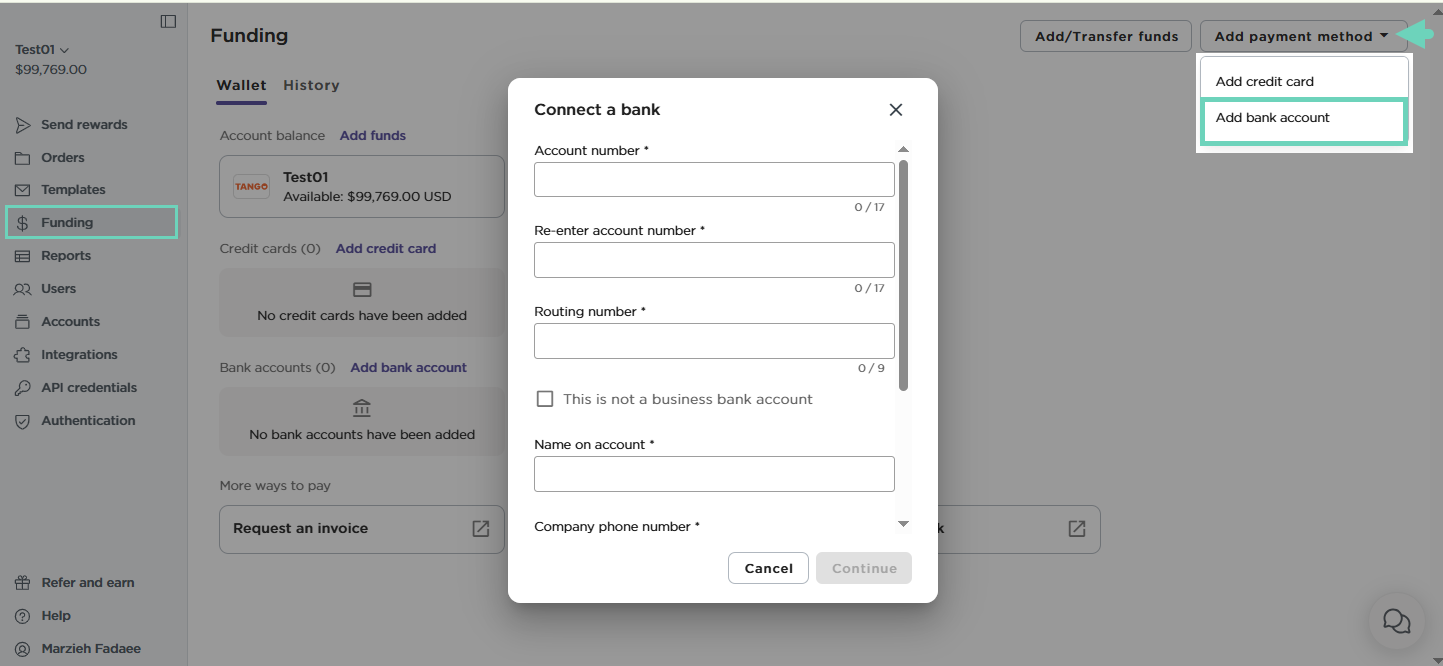Switch to the History tab
Viewport: 1443px width, 666px height.
[311, 85]
